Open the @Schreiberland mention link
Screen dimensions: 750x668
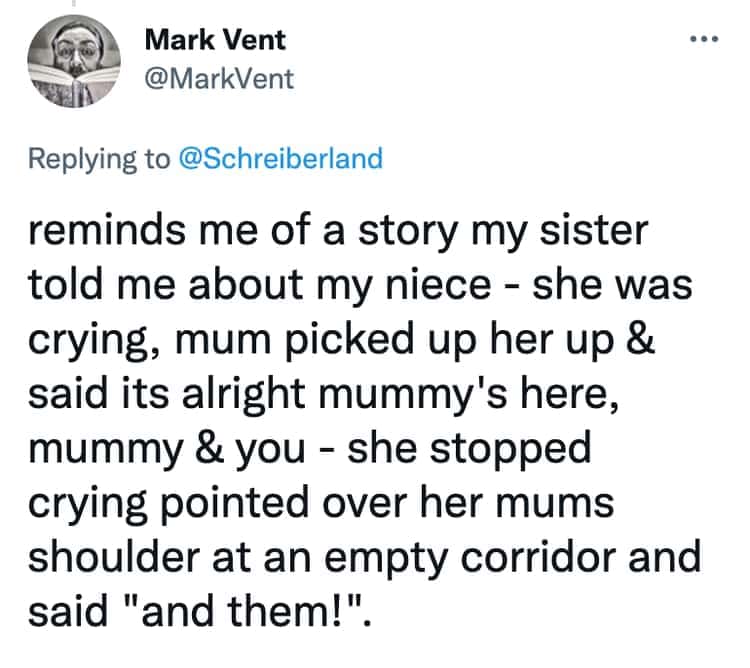(279, 158)
